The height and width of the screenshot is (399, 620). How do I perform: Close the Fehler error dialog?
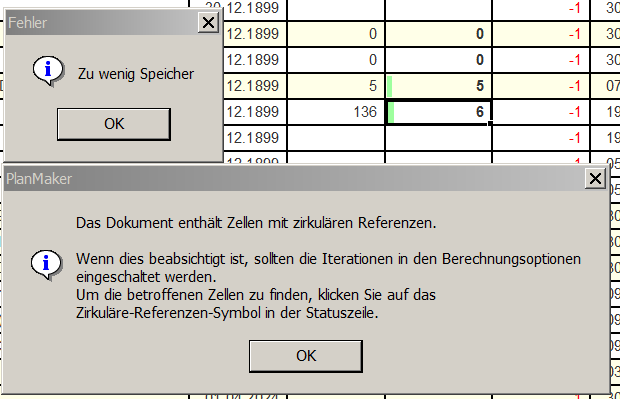click(208, 23)
